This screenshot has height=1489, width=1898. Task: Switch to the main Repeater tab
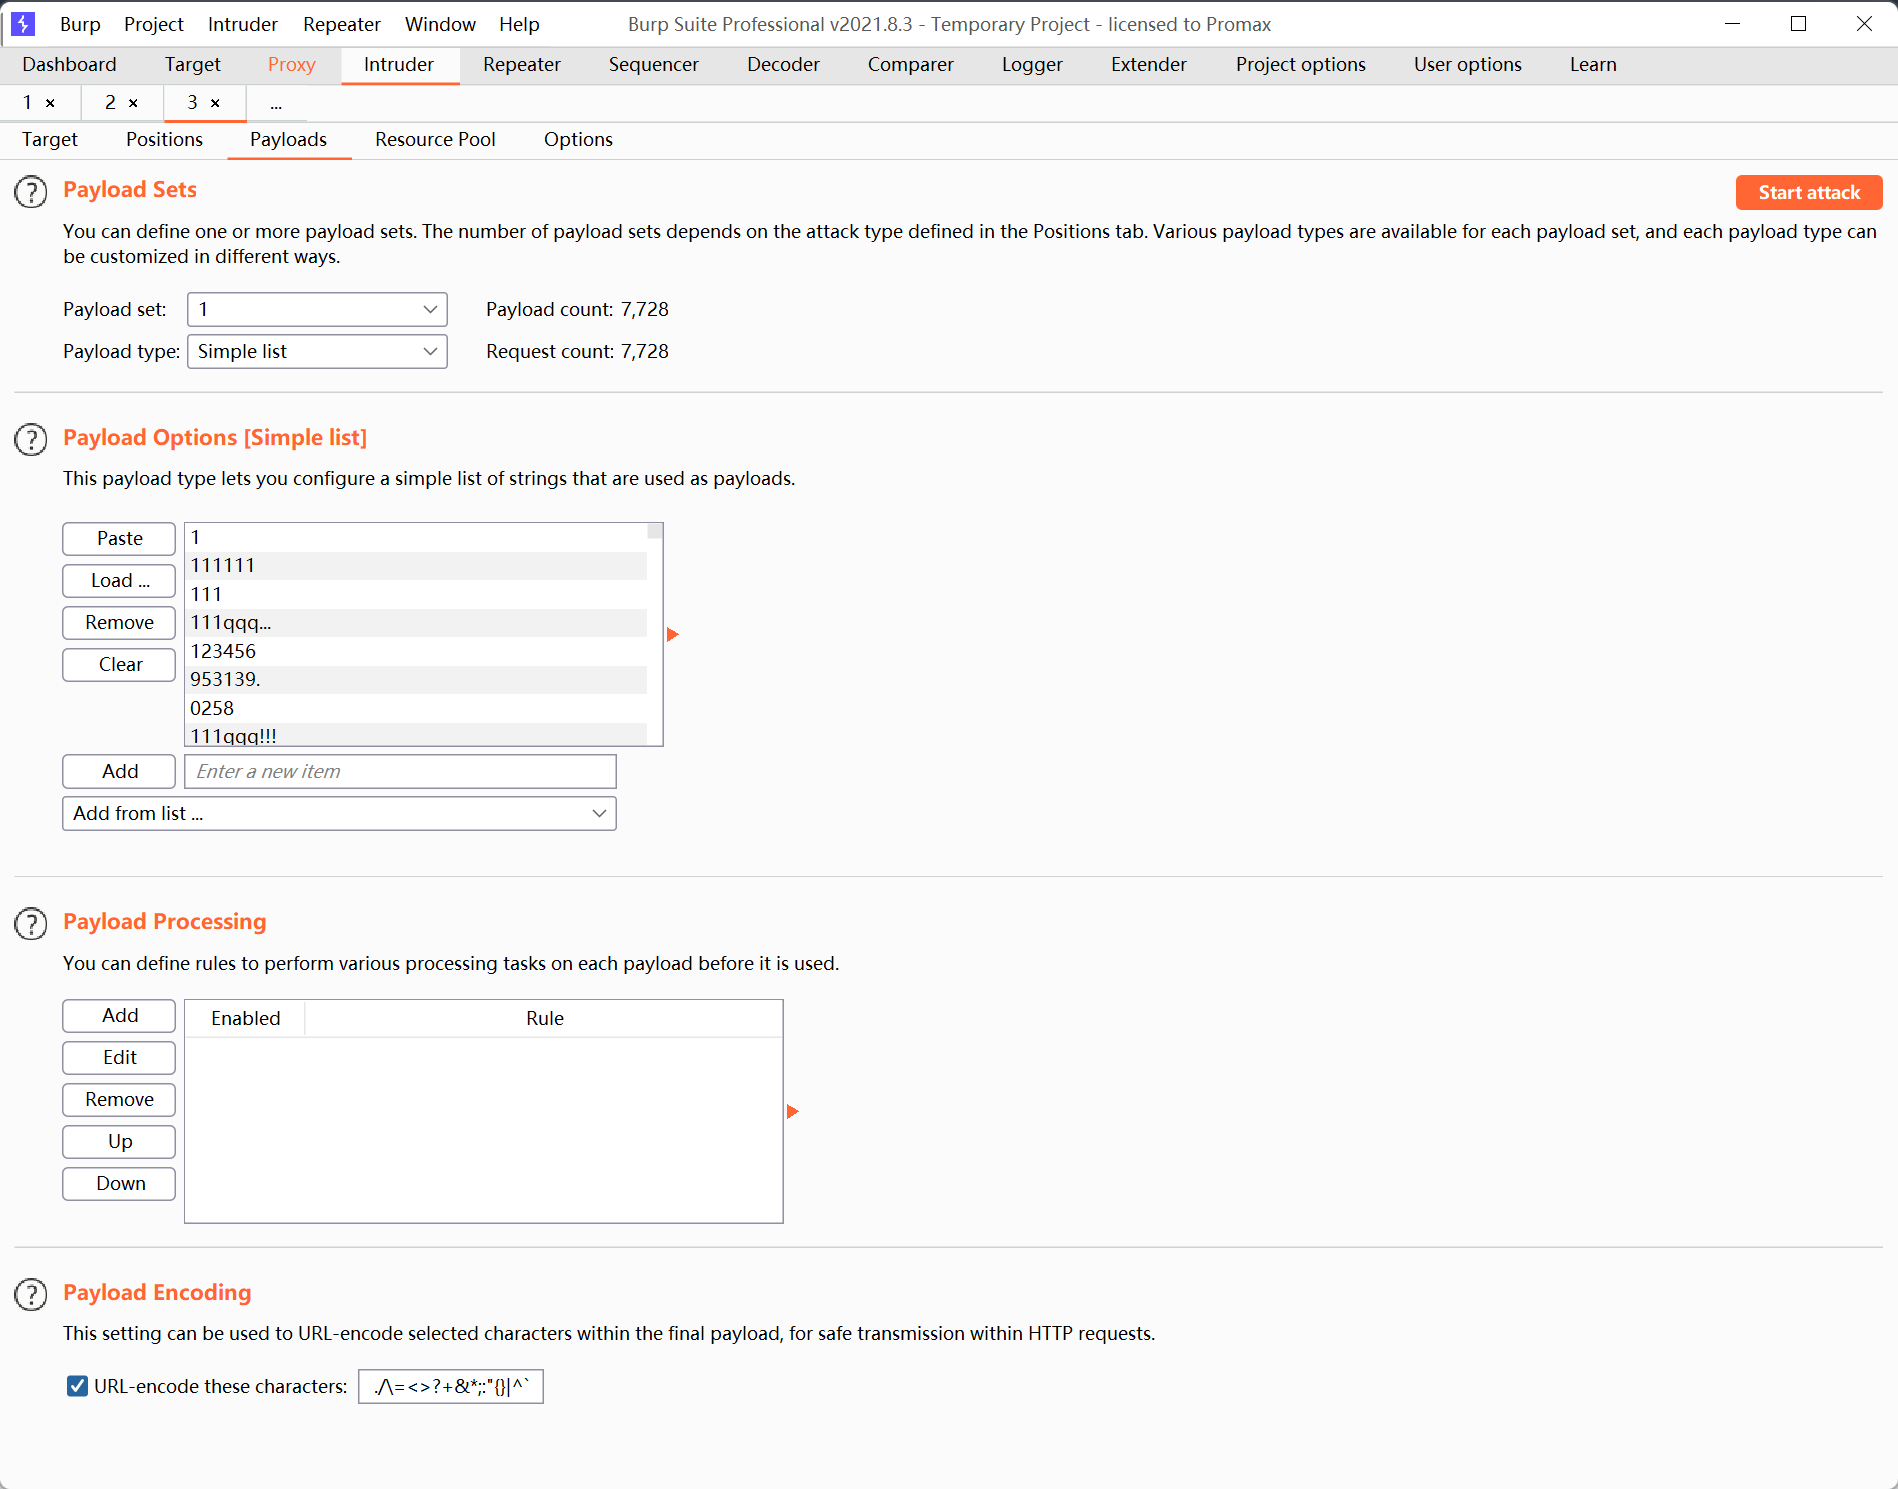point(521,64)
